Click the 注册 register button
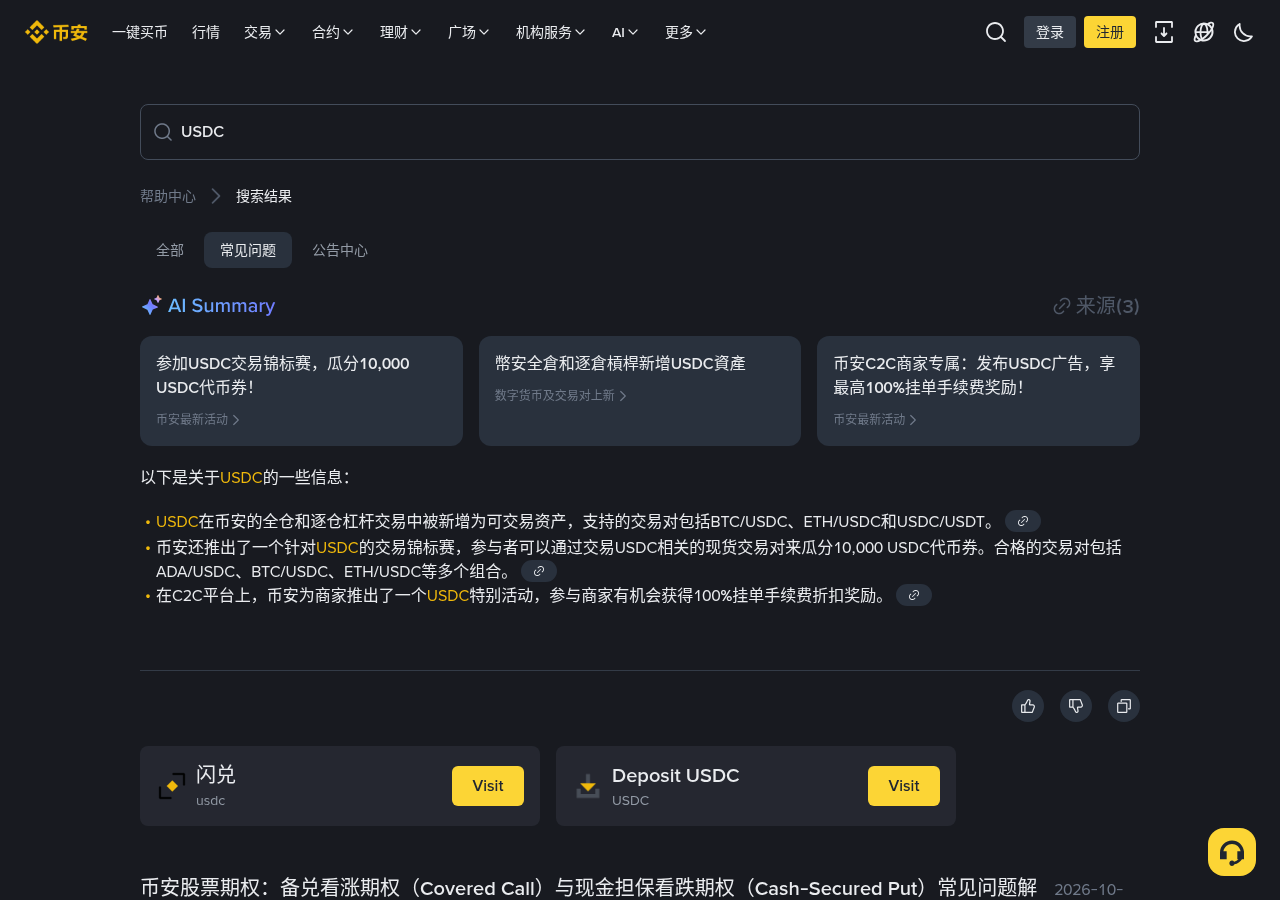The height and width of the screenshot is (900, 1280). pyautogui.click(x=1110, y=32)
